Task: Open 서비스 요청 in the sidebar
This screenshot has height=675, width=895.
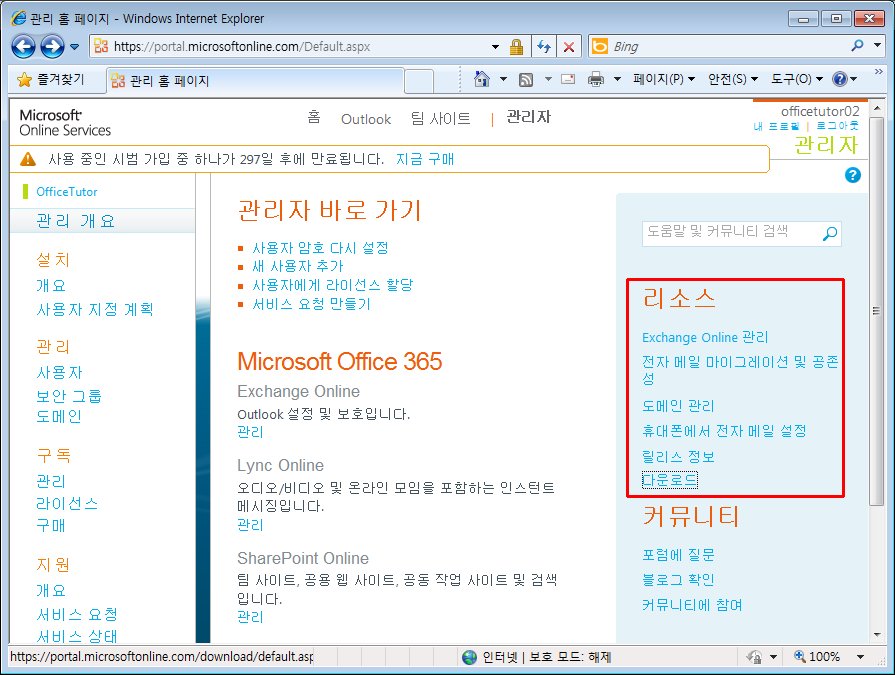Action: click(x=77, y=615)
